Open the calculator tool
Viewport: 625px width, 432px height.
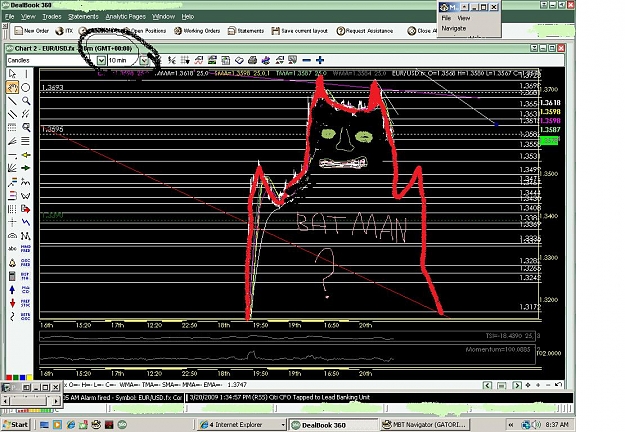pos(12,276)
